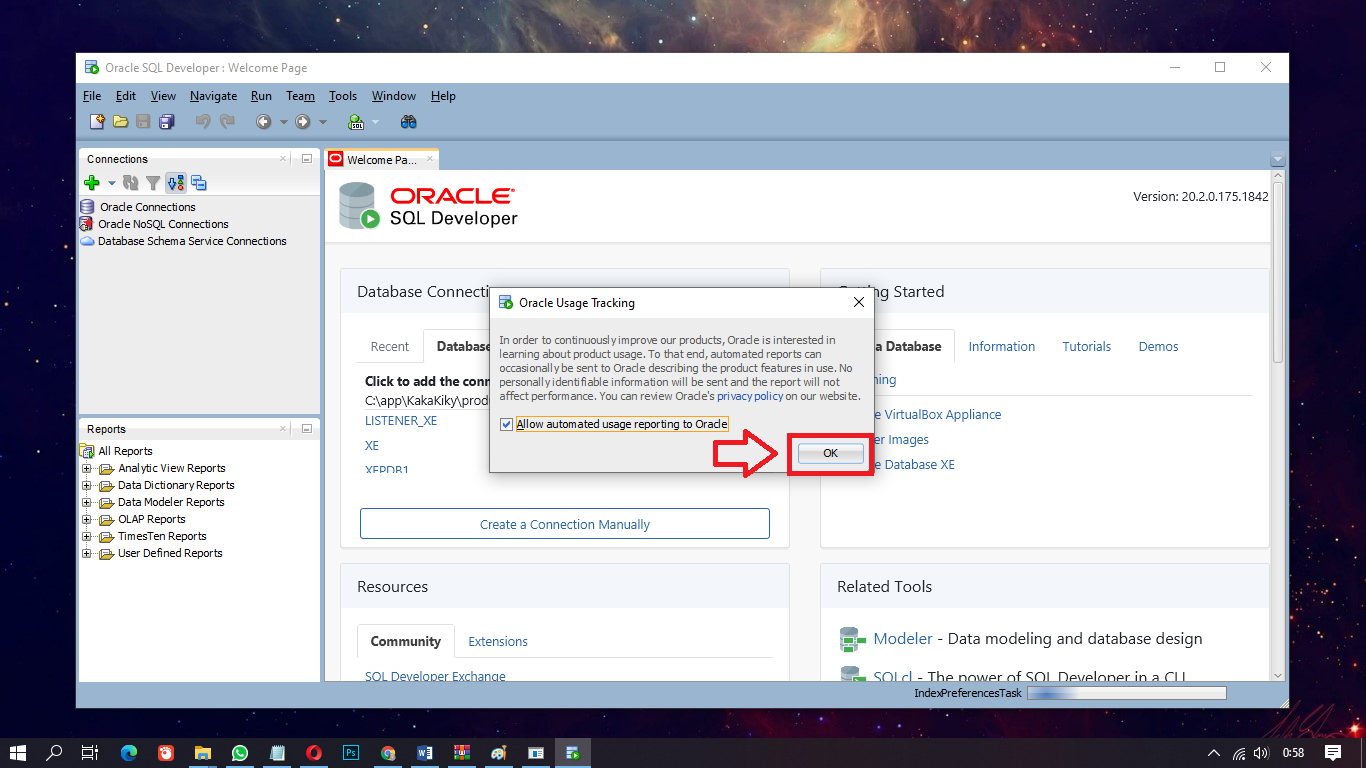The image size is (1366, 768).
Task: Switch to the Extensions resources tab
Action: pyautogui.click(x=498, y=641)
